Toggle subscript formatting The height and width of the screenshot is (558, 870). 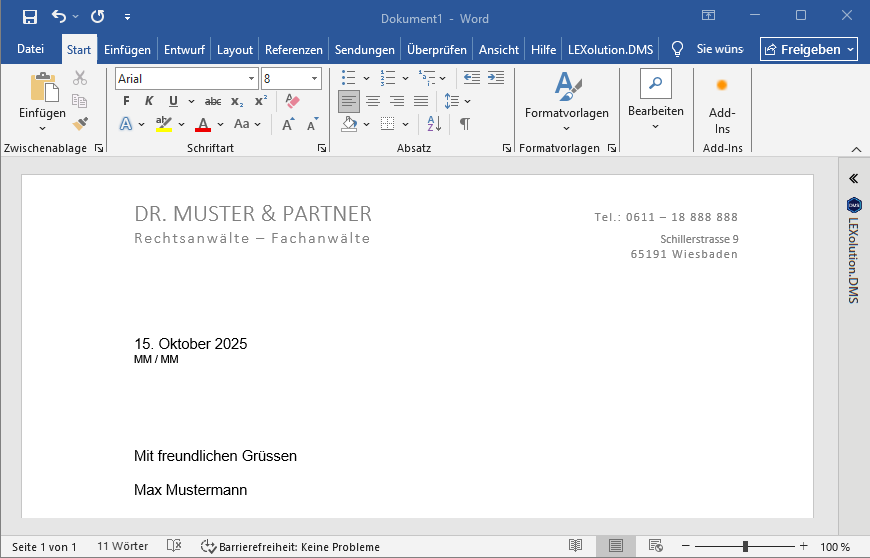(x=237, y=101)
